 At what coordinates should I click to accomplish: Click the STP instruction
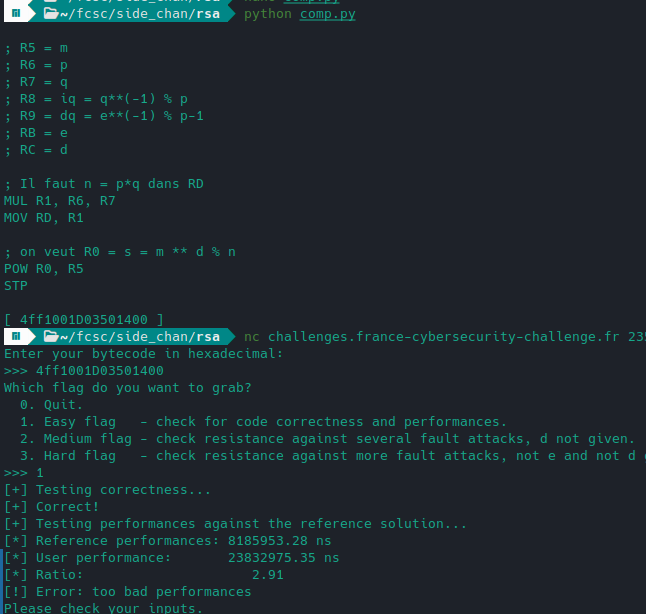click(16, 285)
